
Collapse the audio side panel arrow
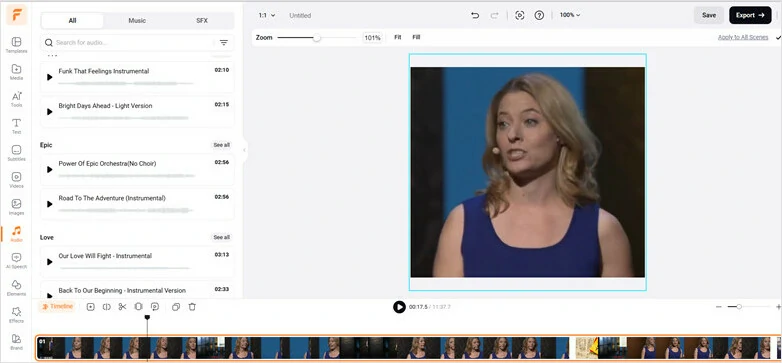[244, 150]
